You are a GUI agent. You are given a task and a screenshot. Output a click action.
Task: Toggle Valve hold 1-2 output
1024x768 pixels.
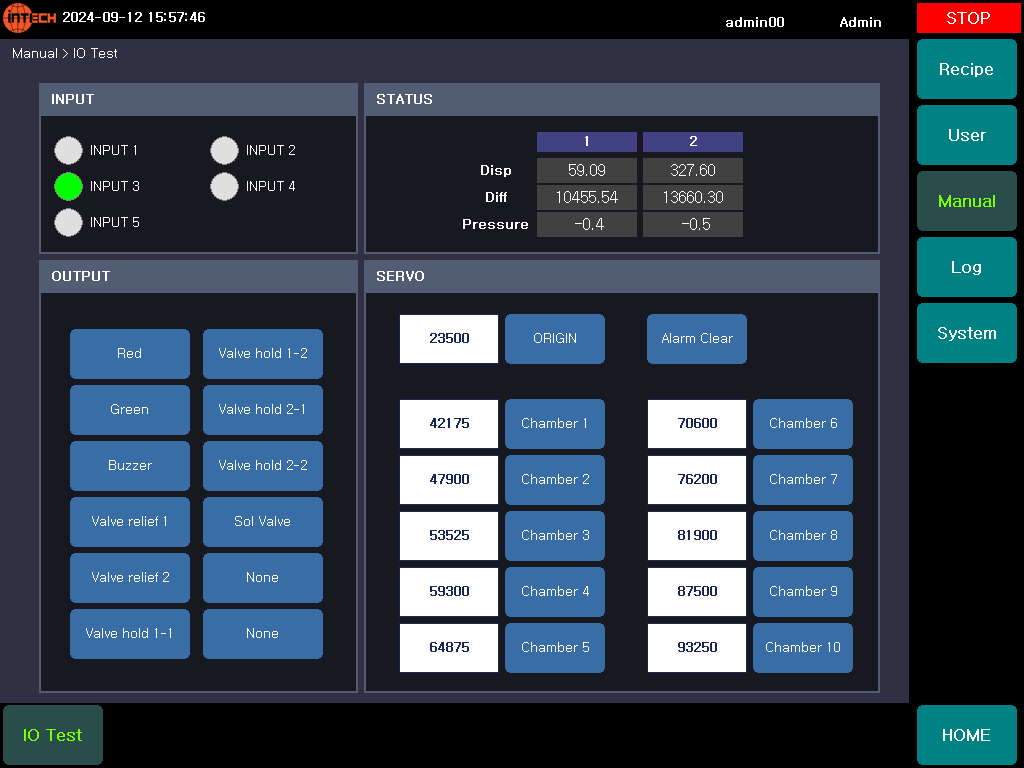coord(262,354)
